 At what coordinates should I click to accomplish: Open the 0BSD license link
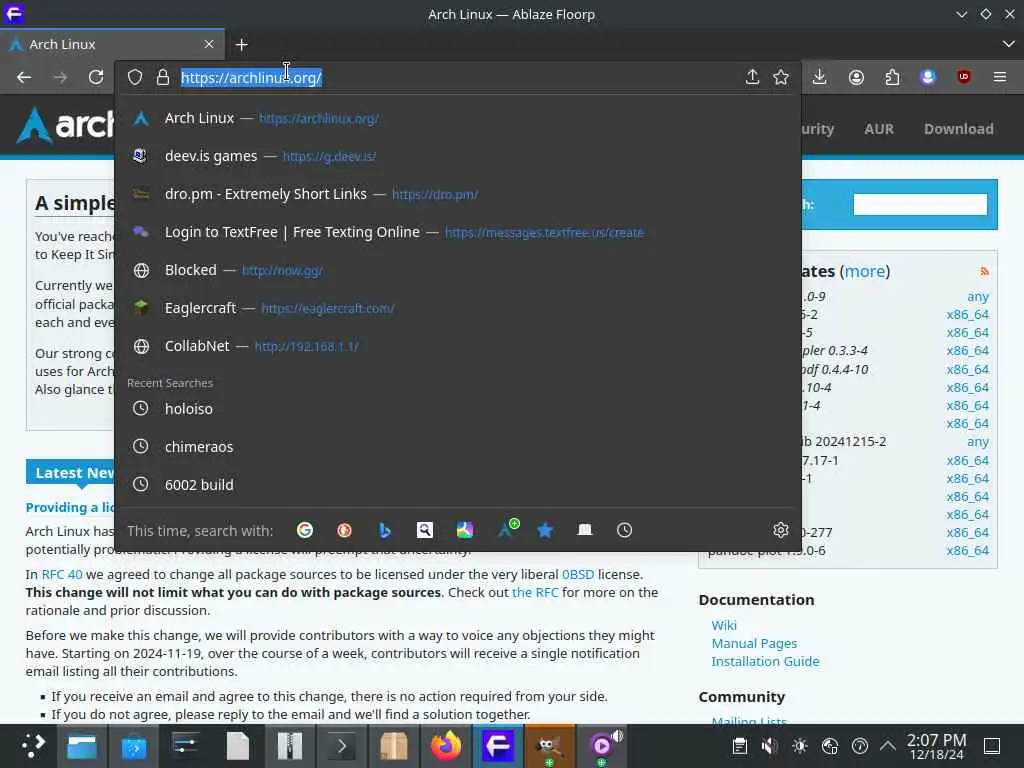(578, 575)
